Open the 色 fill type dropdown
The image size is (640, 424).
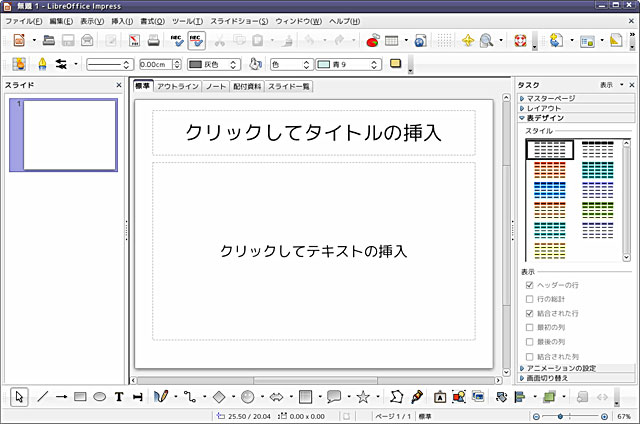click(291, 64)
